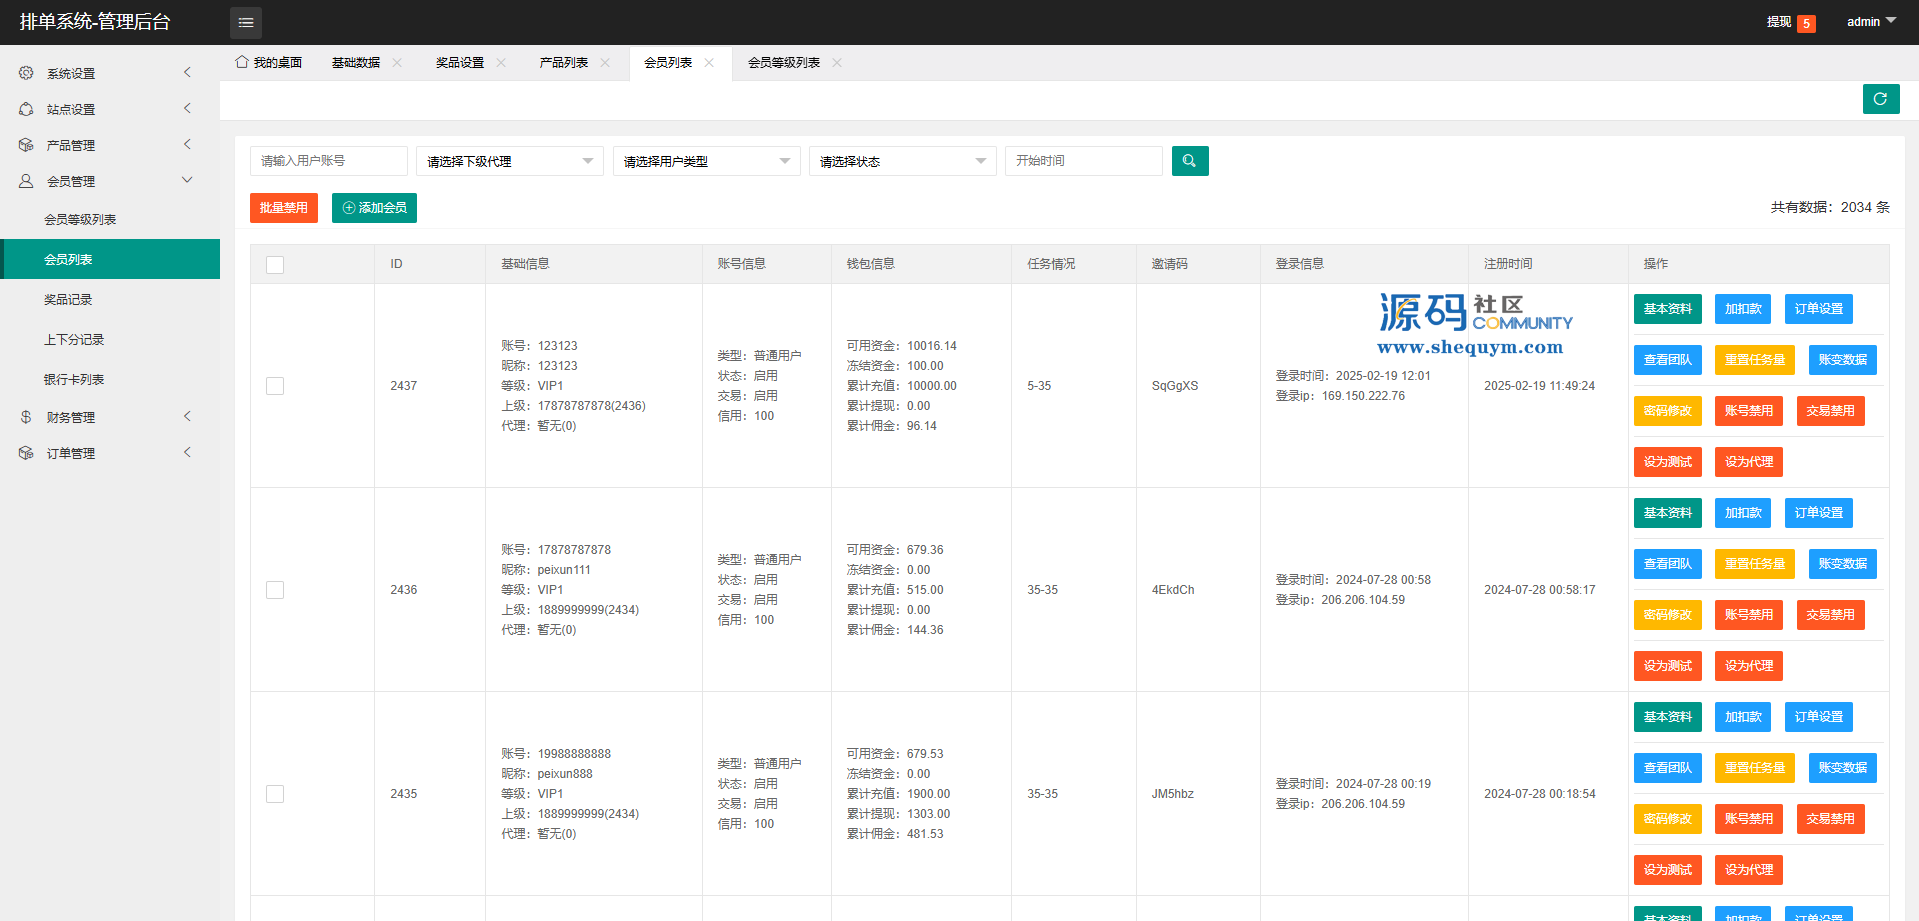Expand the 系统设置 menu chevron
The image size is (1919, 921).
point(187,72)
